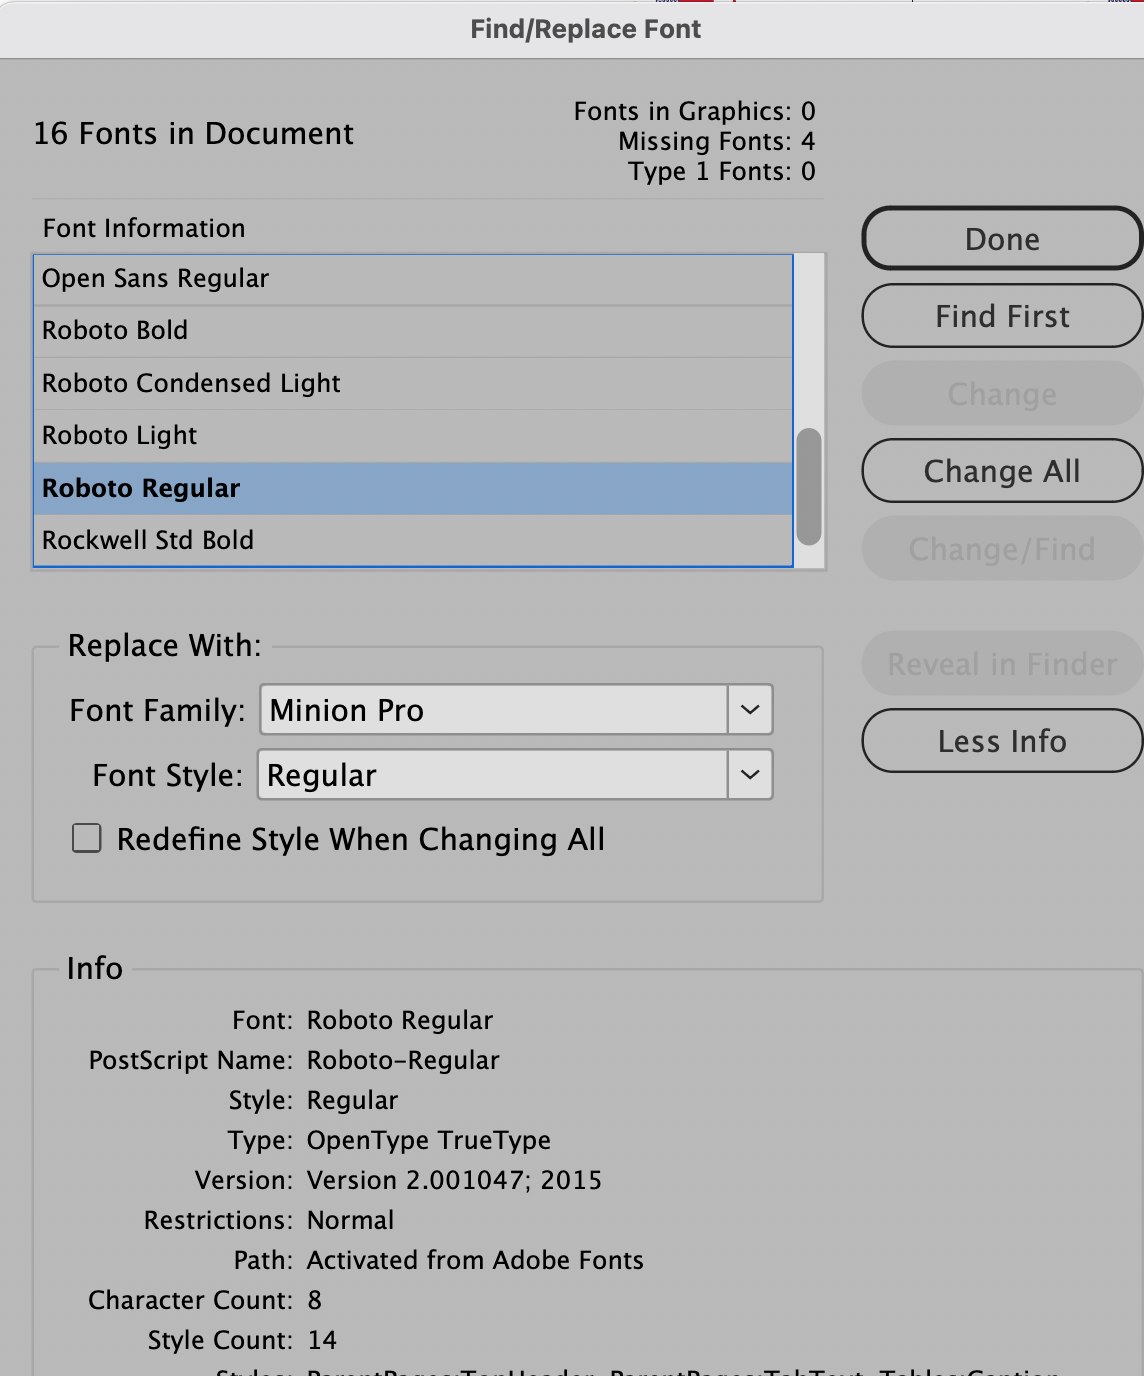The height and width of the screenshot is (1376, 1144).
Task: Click the Type 1 Fonts: 0 text
Action: pos(722,171)
